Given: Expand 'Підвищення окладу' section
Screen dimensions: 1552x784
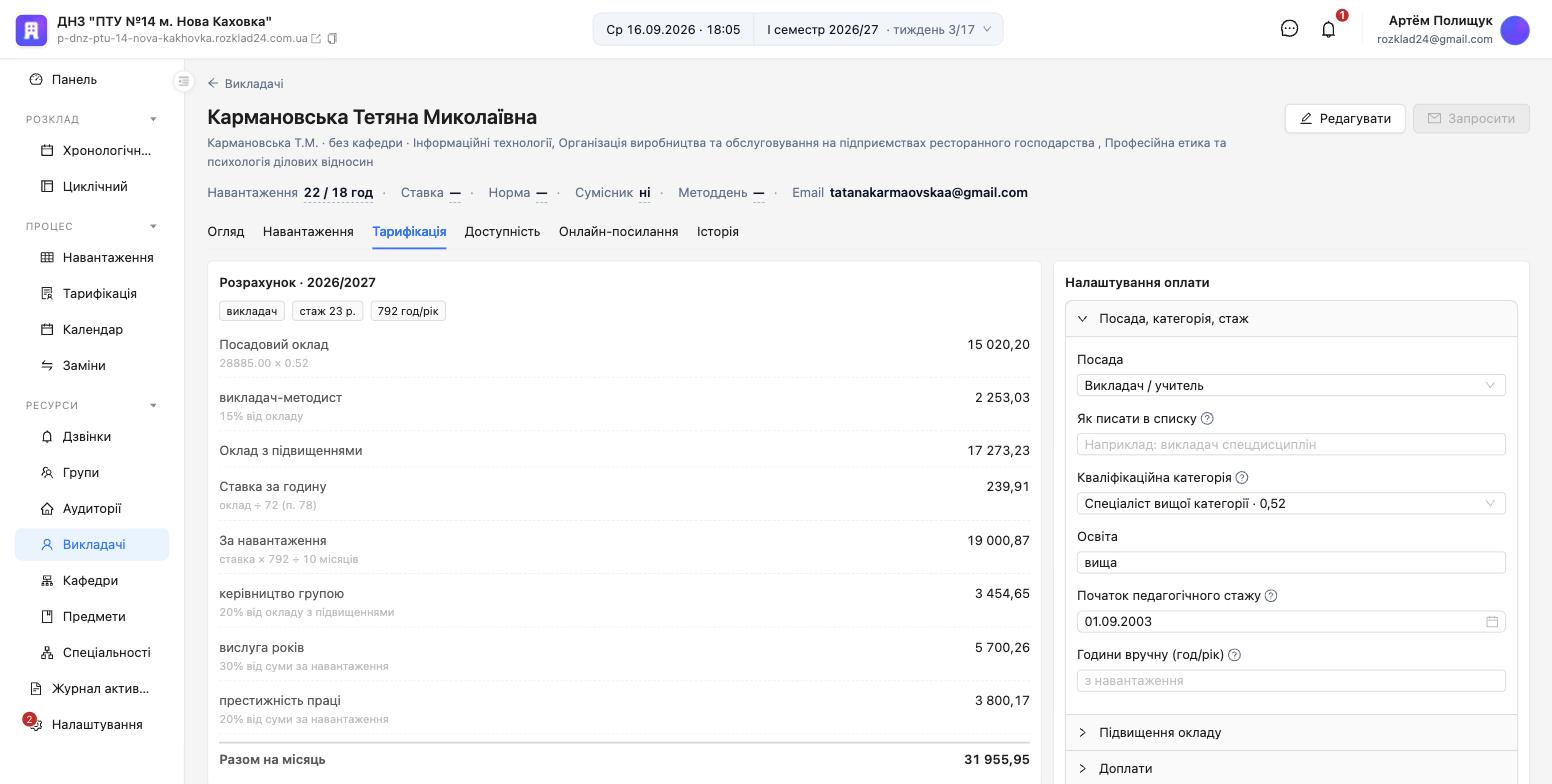Looking at the screenshot, I should coord(1291,733).
